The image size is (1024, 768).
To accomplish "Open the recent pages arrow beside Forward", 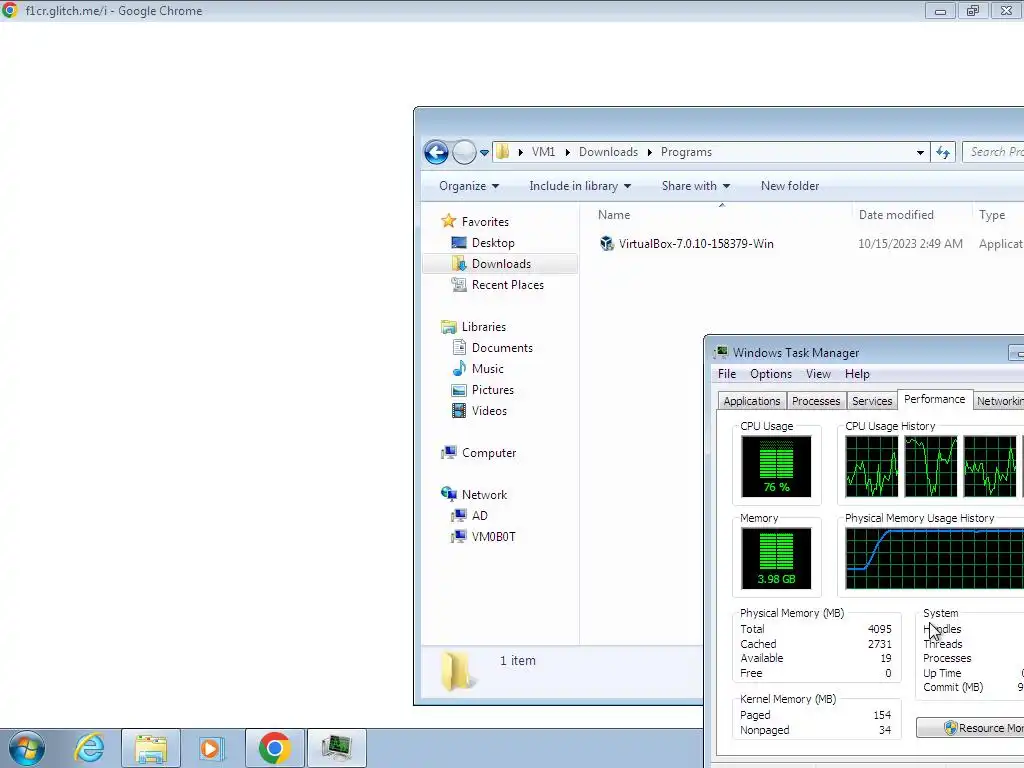I will pos(484,153).
